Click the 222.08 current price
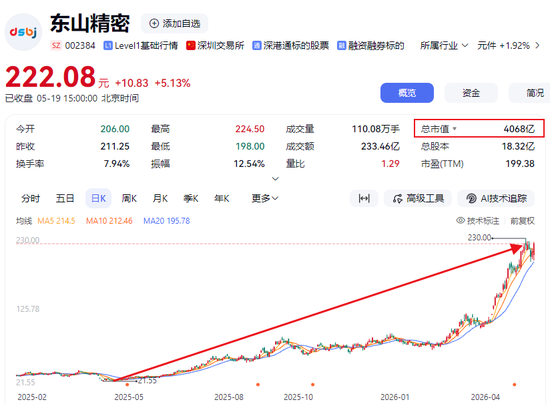 (x=51, y=77)
